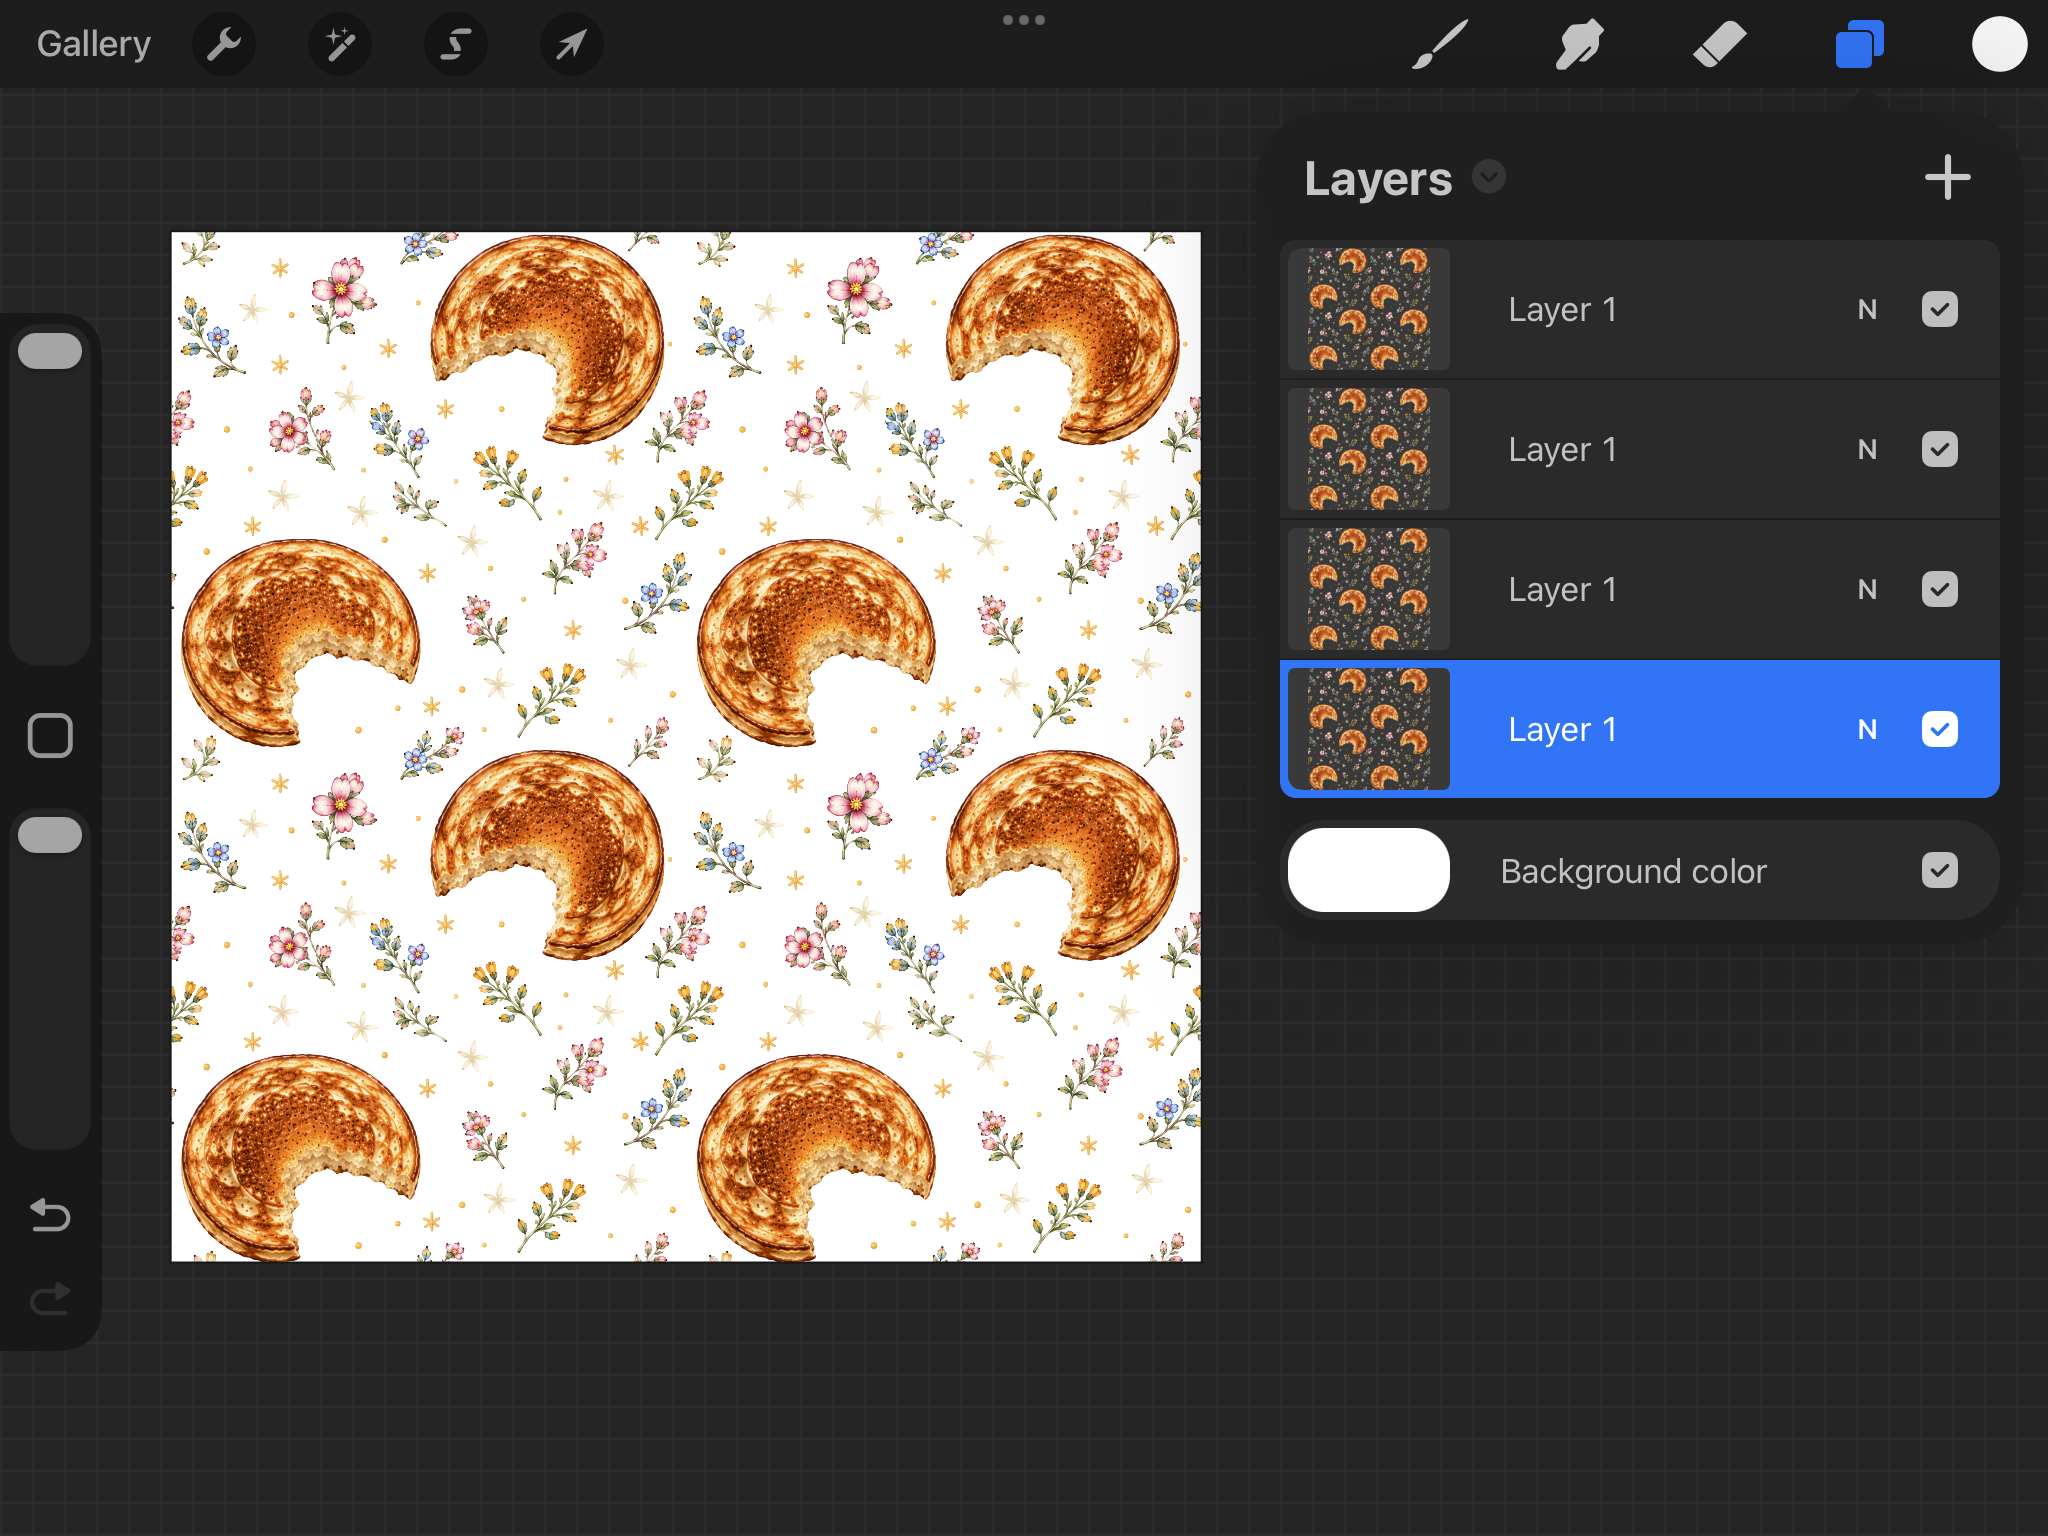Open the Actions wrench menu

click(224, 44)
